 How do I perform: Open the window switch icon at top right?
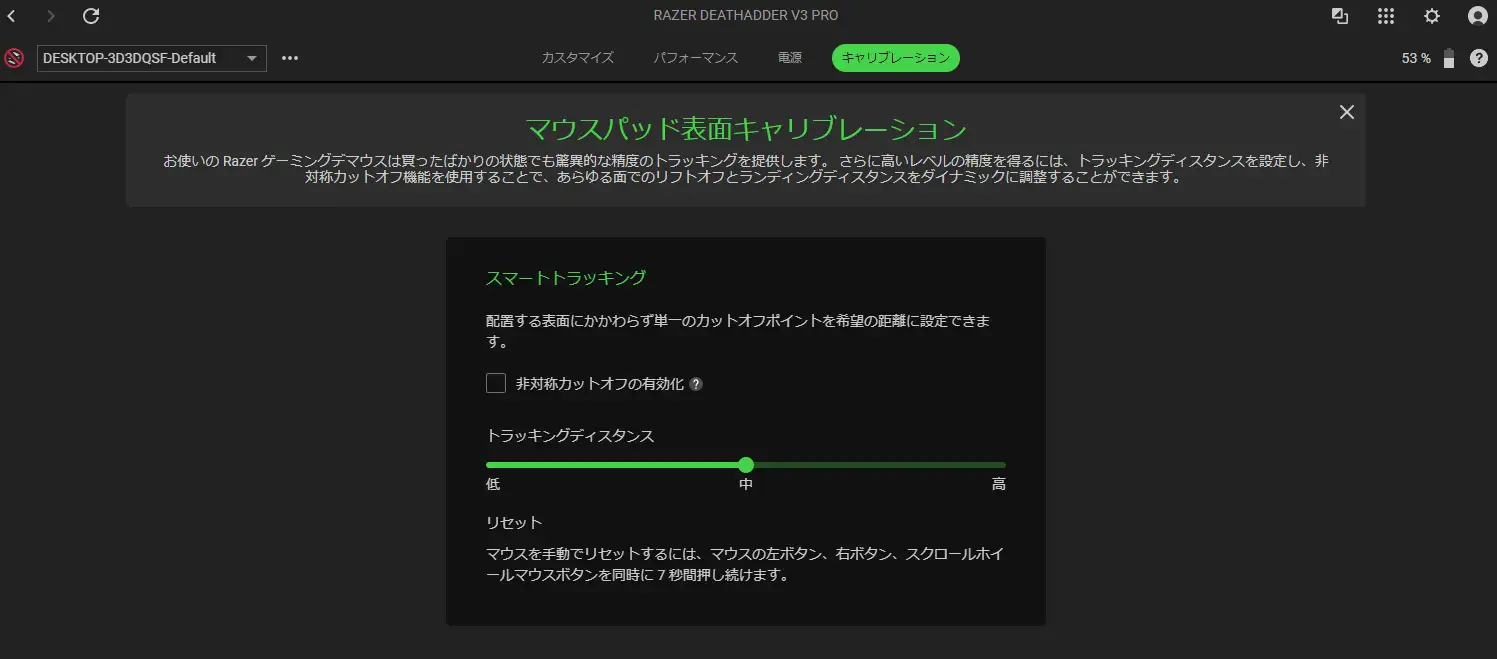pyautogui.click(x=1340, y=16)
